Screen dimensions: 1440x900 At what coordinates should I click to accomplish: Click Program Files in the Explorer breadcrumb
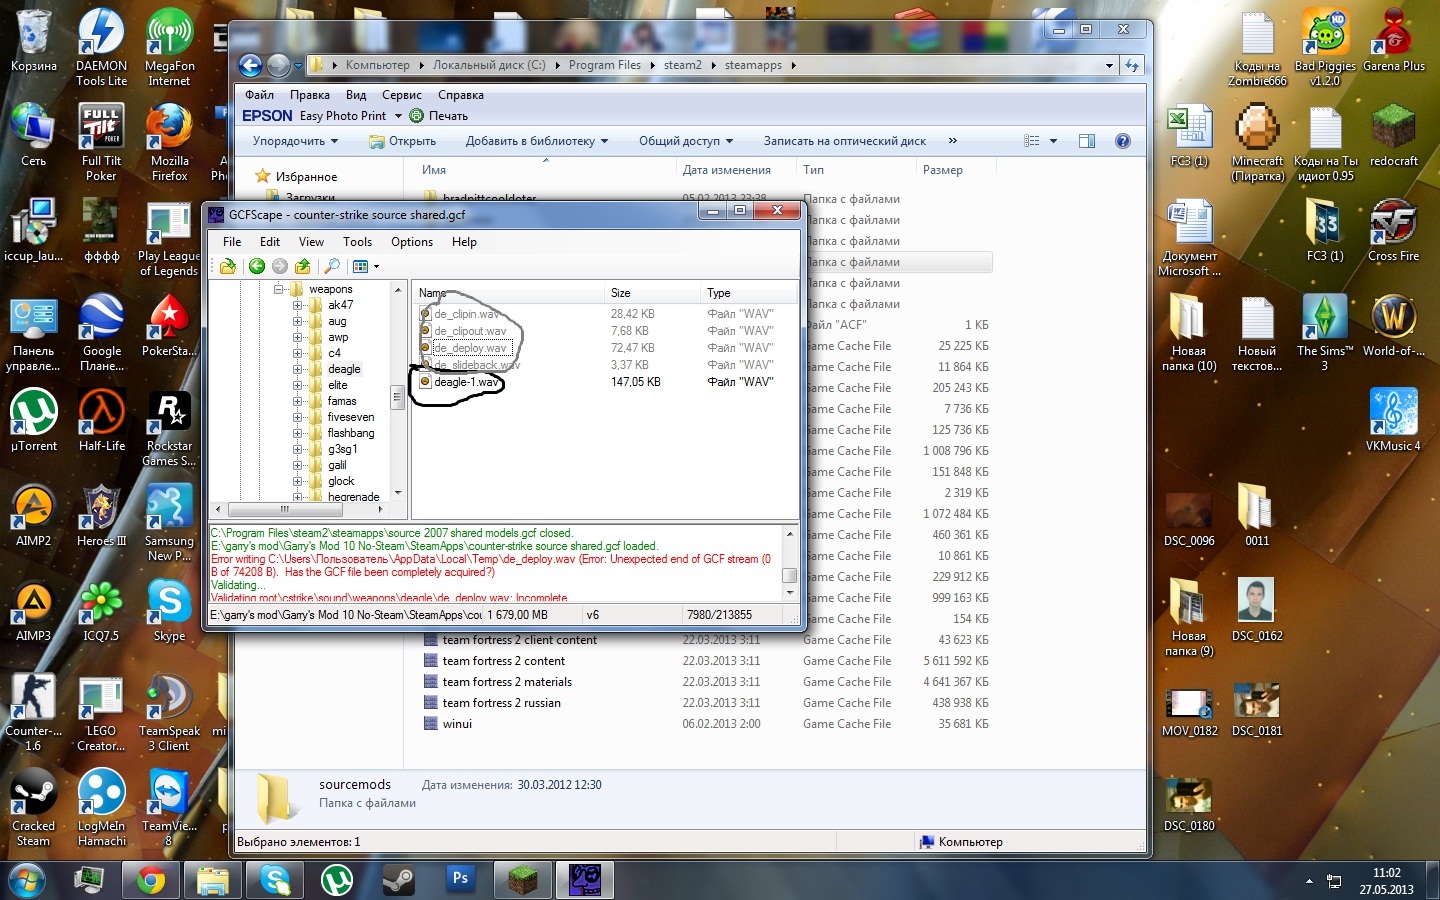click(605, 65)
